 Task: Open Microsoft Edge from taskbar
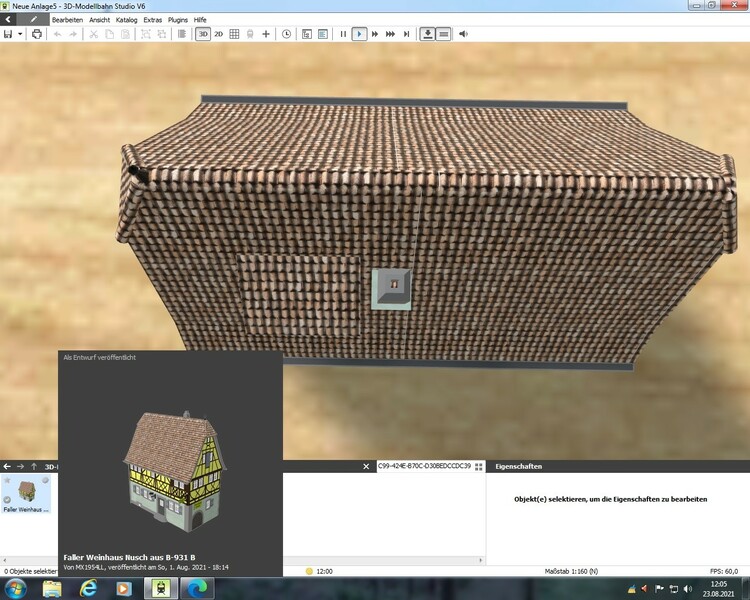[x=197, y=589]
